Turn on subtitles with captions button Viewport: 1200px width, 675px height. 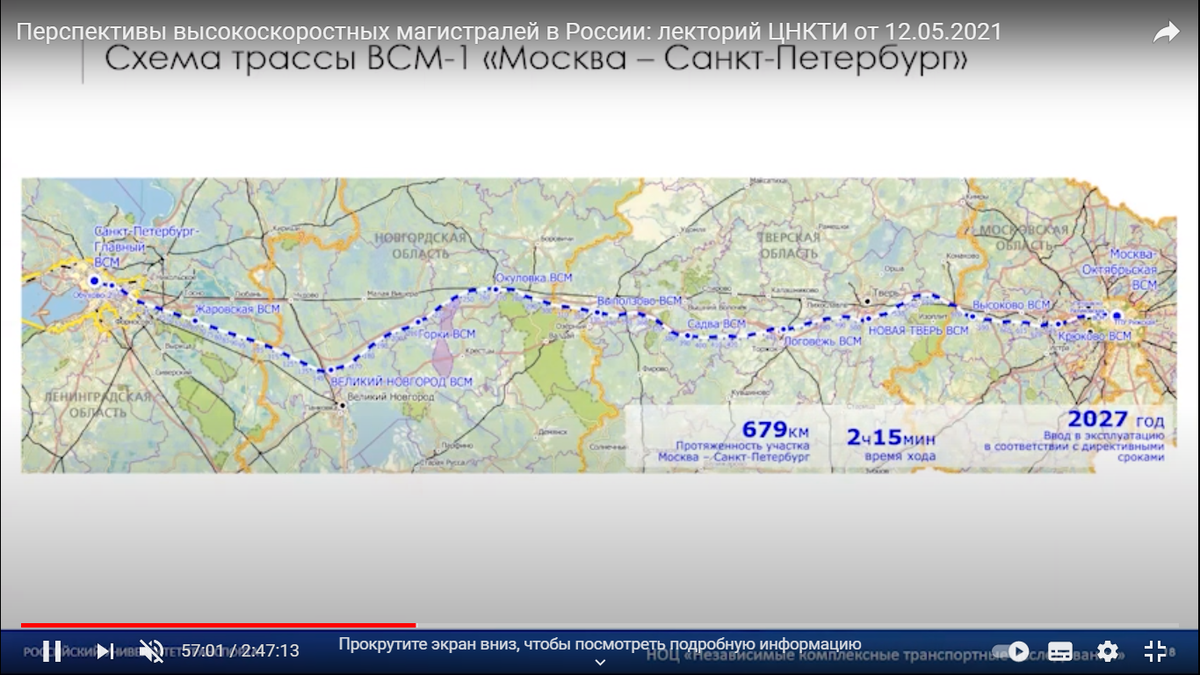pos(1061,652)
